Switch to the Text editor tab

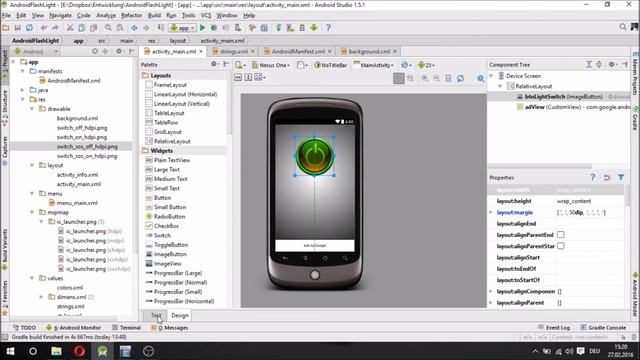point(156,316)
